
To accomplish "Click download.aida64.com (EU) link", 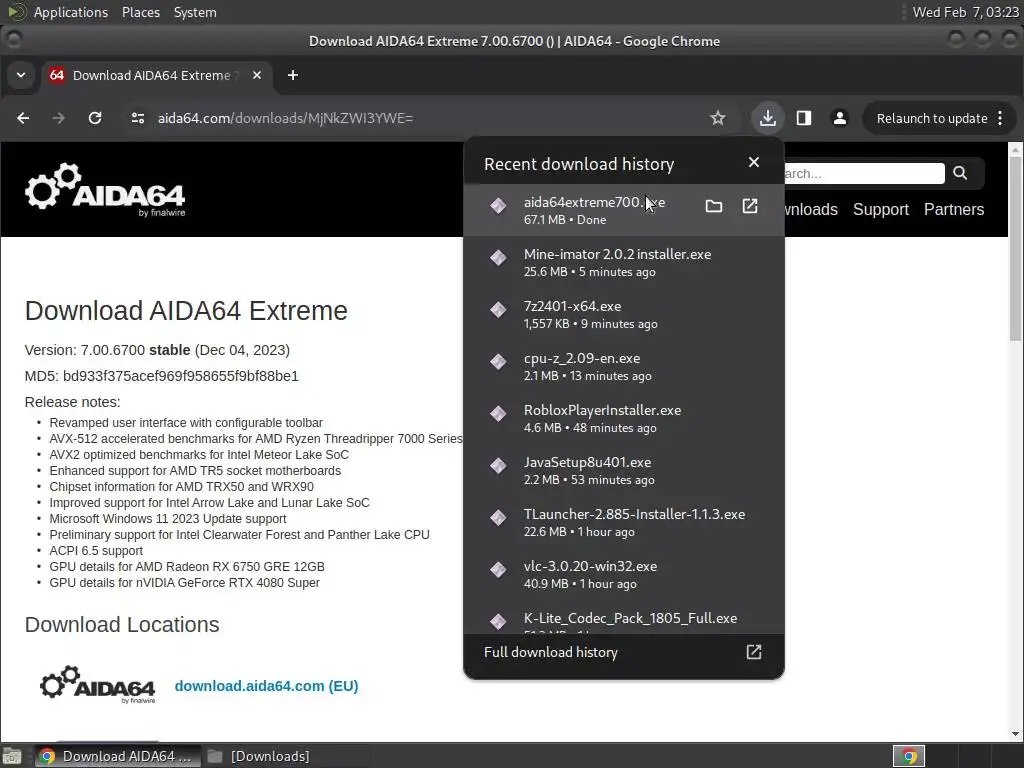I will pos(266,686).
